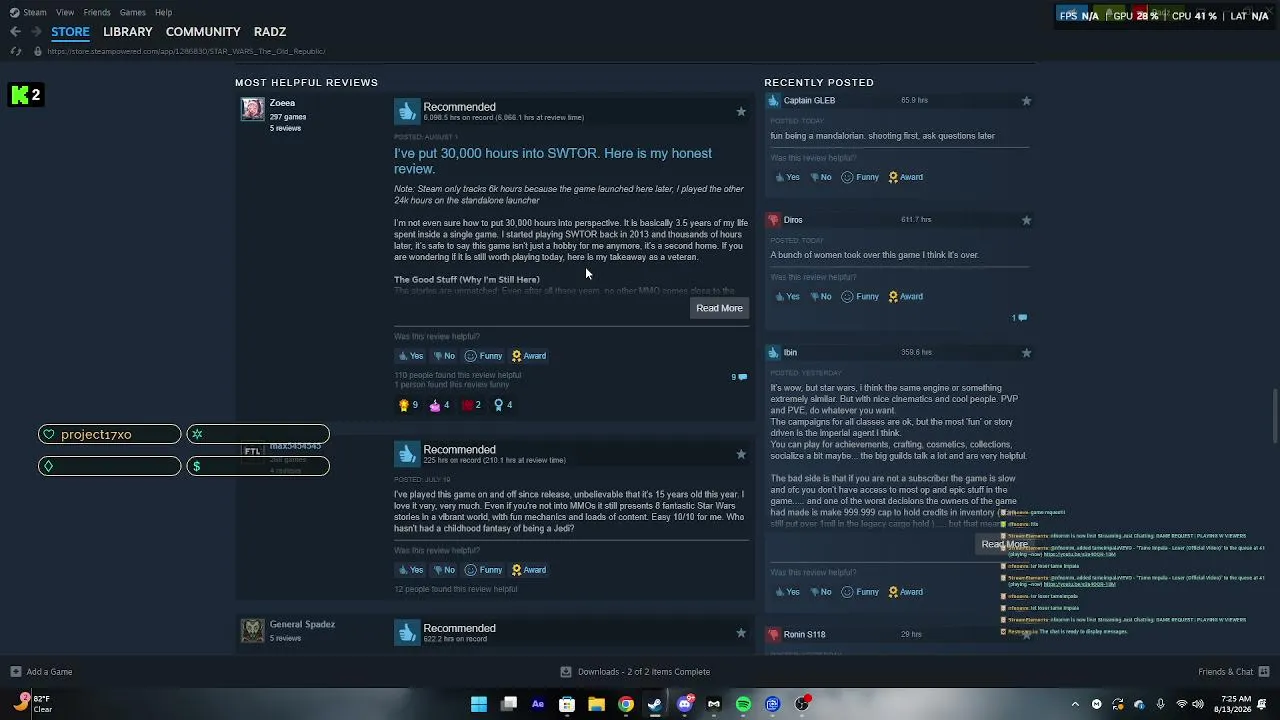The width and height of the screenshot is (1280, 720).
Task: Open the Games menu
Action: pyautogui.click(x=133, y=12)
